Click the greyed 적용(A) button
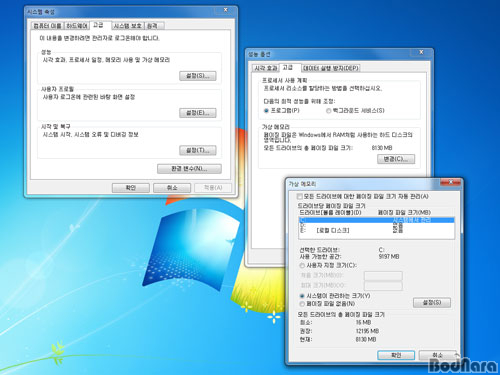Screen dimensions: 500x375 213,188
